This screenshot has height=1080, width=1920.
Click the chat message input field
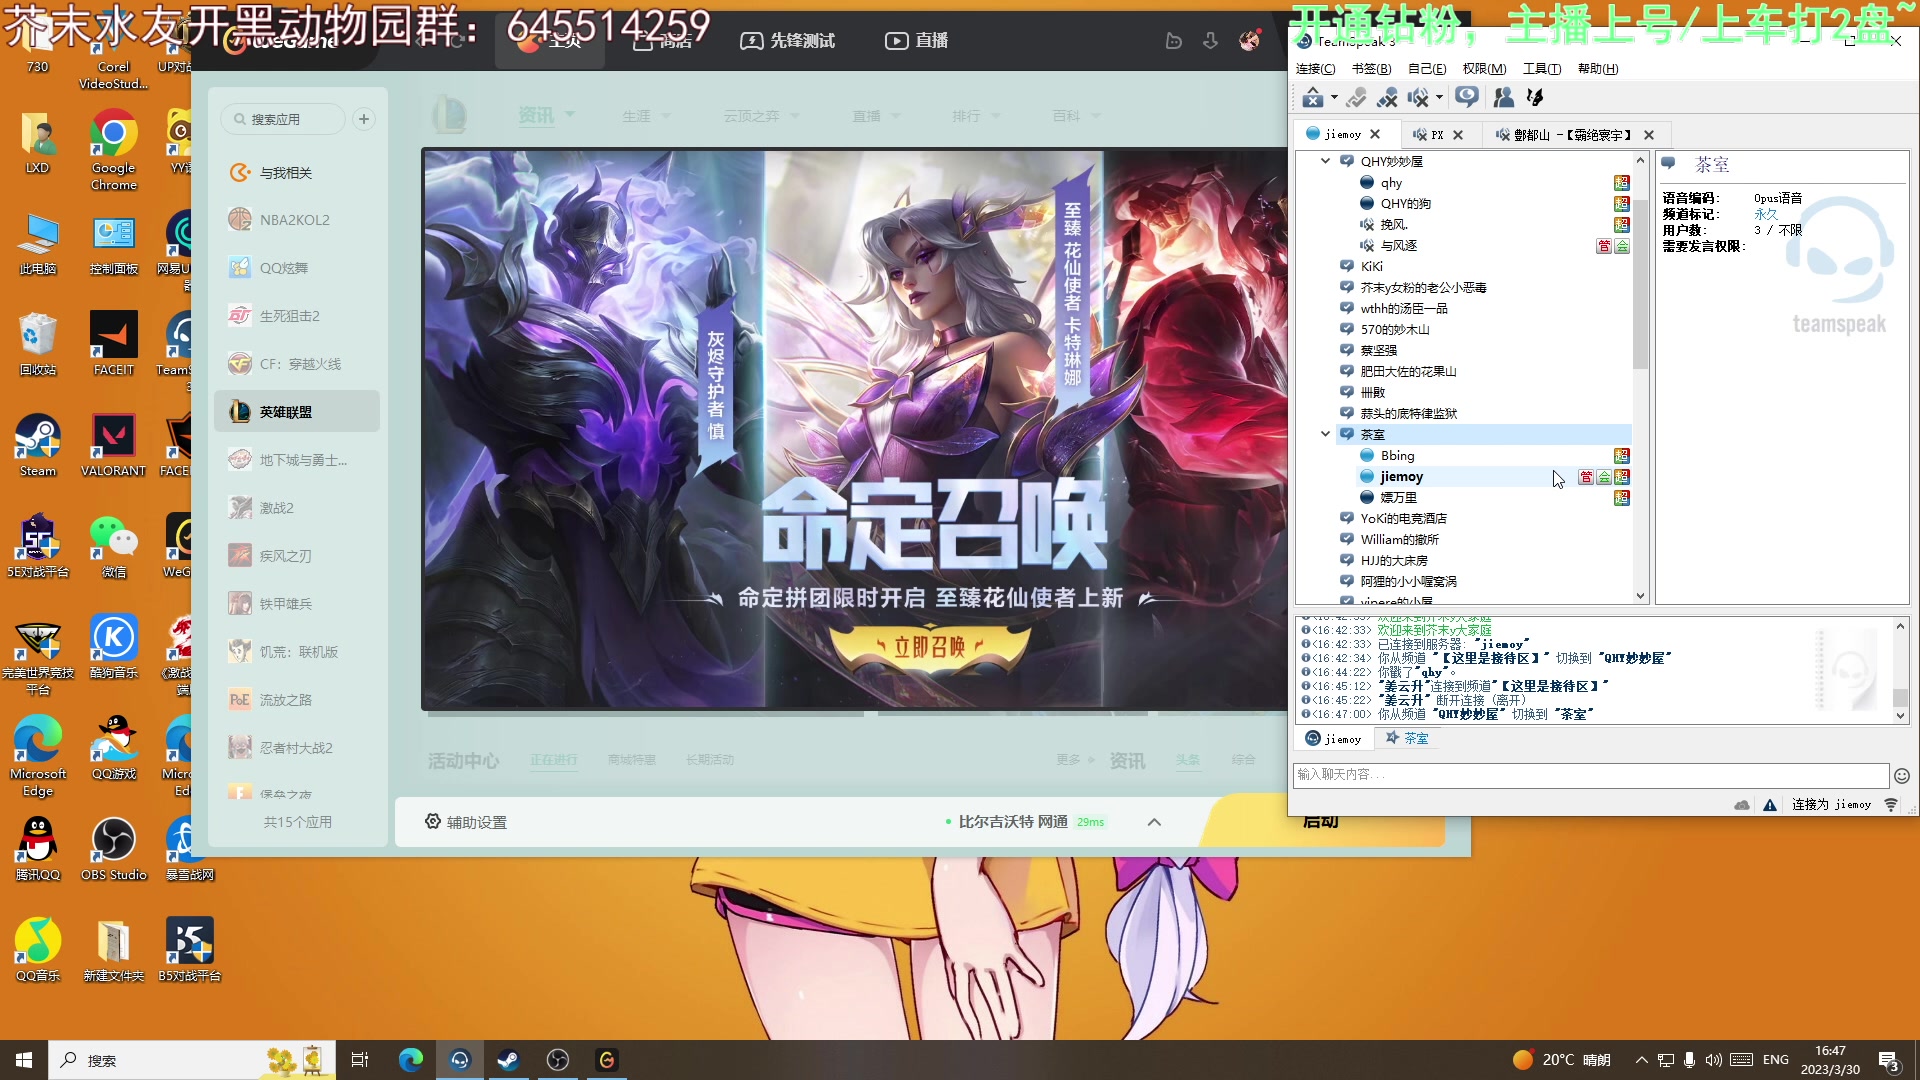pos(1590,774)
